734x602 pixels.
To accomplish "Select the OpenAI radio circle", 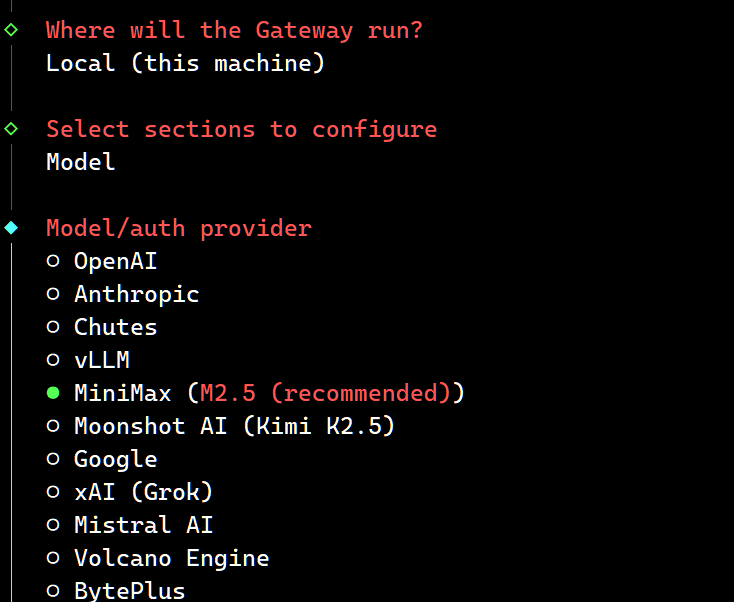I will point(53,262).
